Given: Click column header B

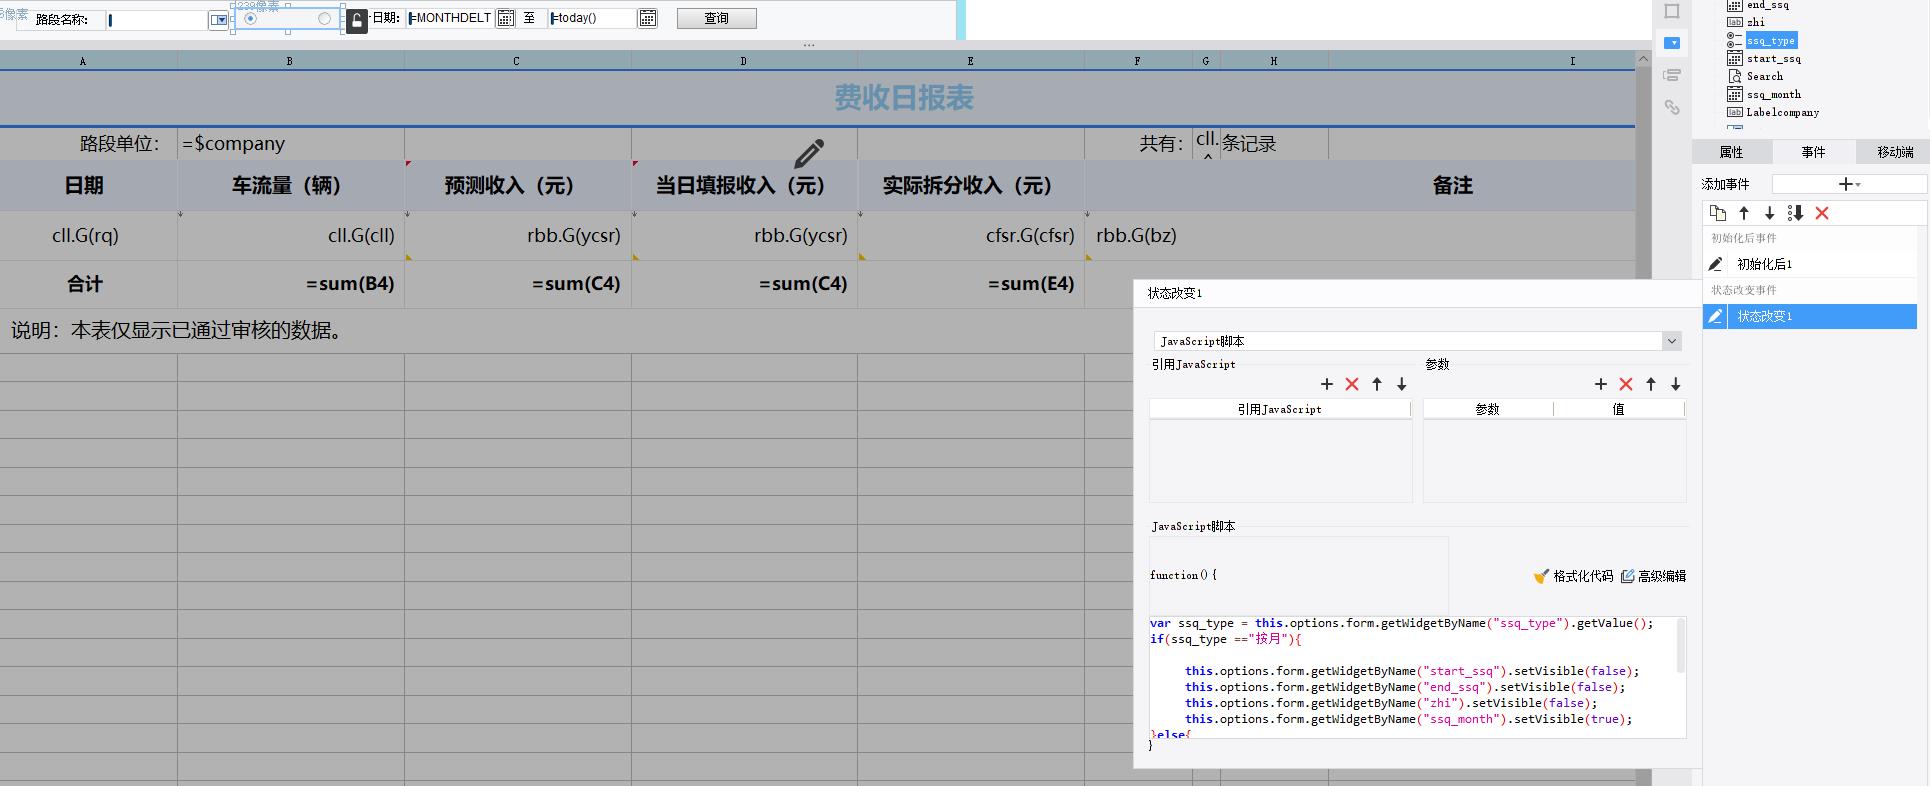Looking at the screenshot, I should tap(290, 61).
